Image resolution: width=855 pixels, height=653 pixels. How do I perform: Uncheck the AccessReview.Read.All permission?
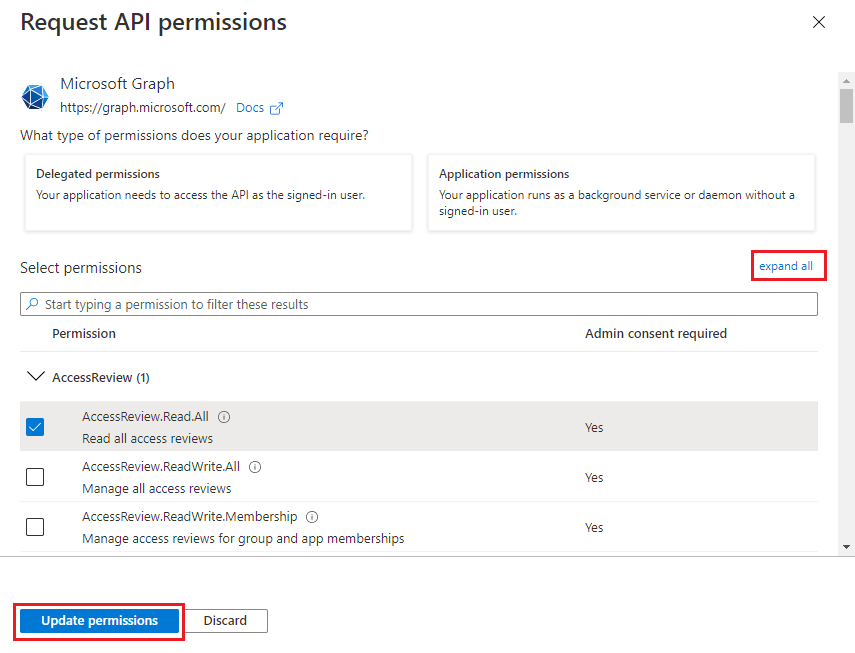click(x=35, y=427)
